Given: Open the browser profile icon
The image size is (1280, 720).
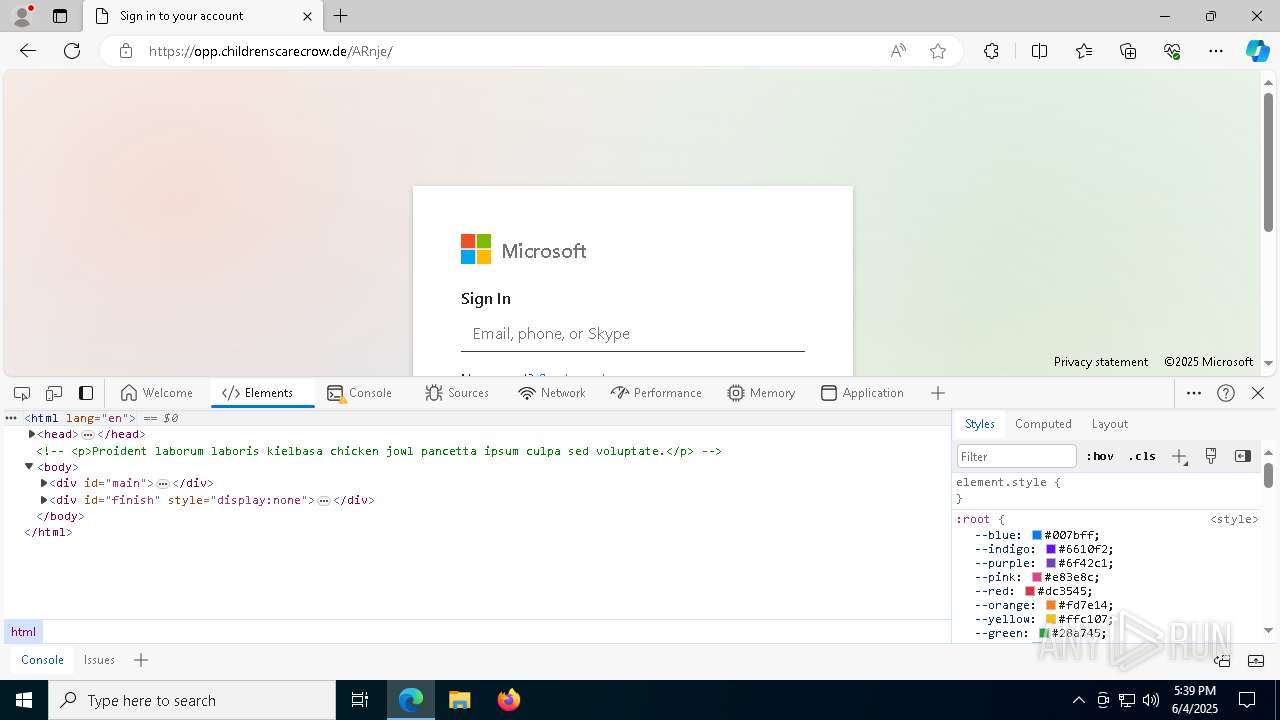Looking at the screenshot, I should point(22,16).
